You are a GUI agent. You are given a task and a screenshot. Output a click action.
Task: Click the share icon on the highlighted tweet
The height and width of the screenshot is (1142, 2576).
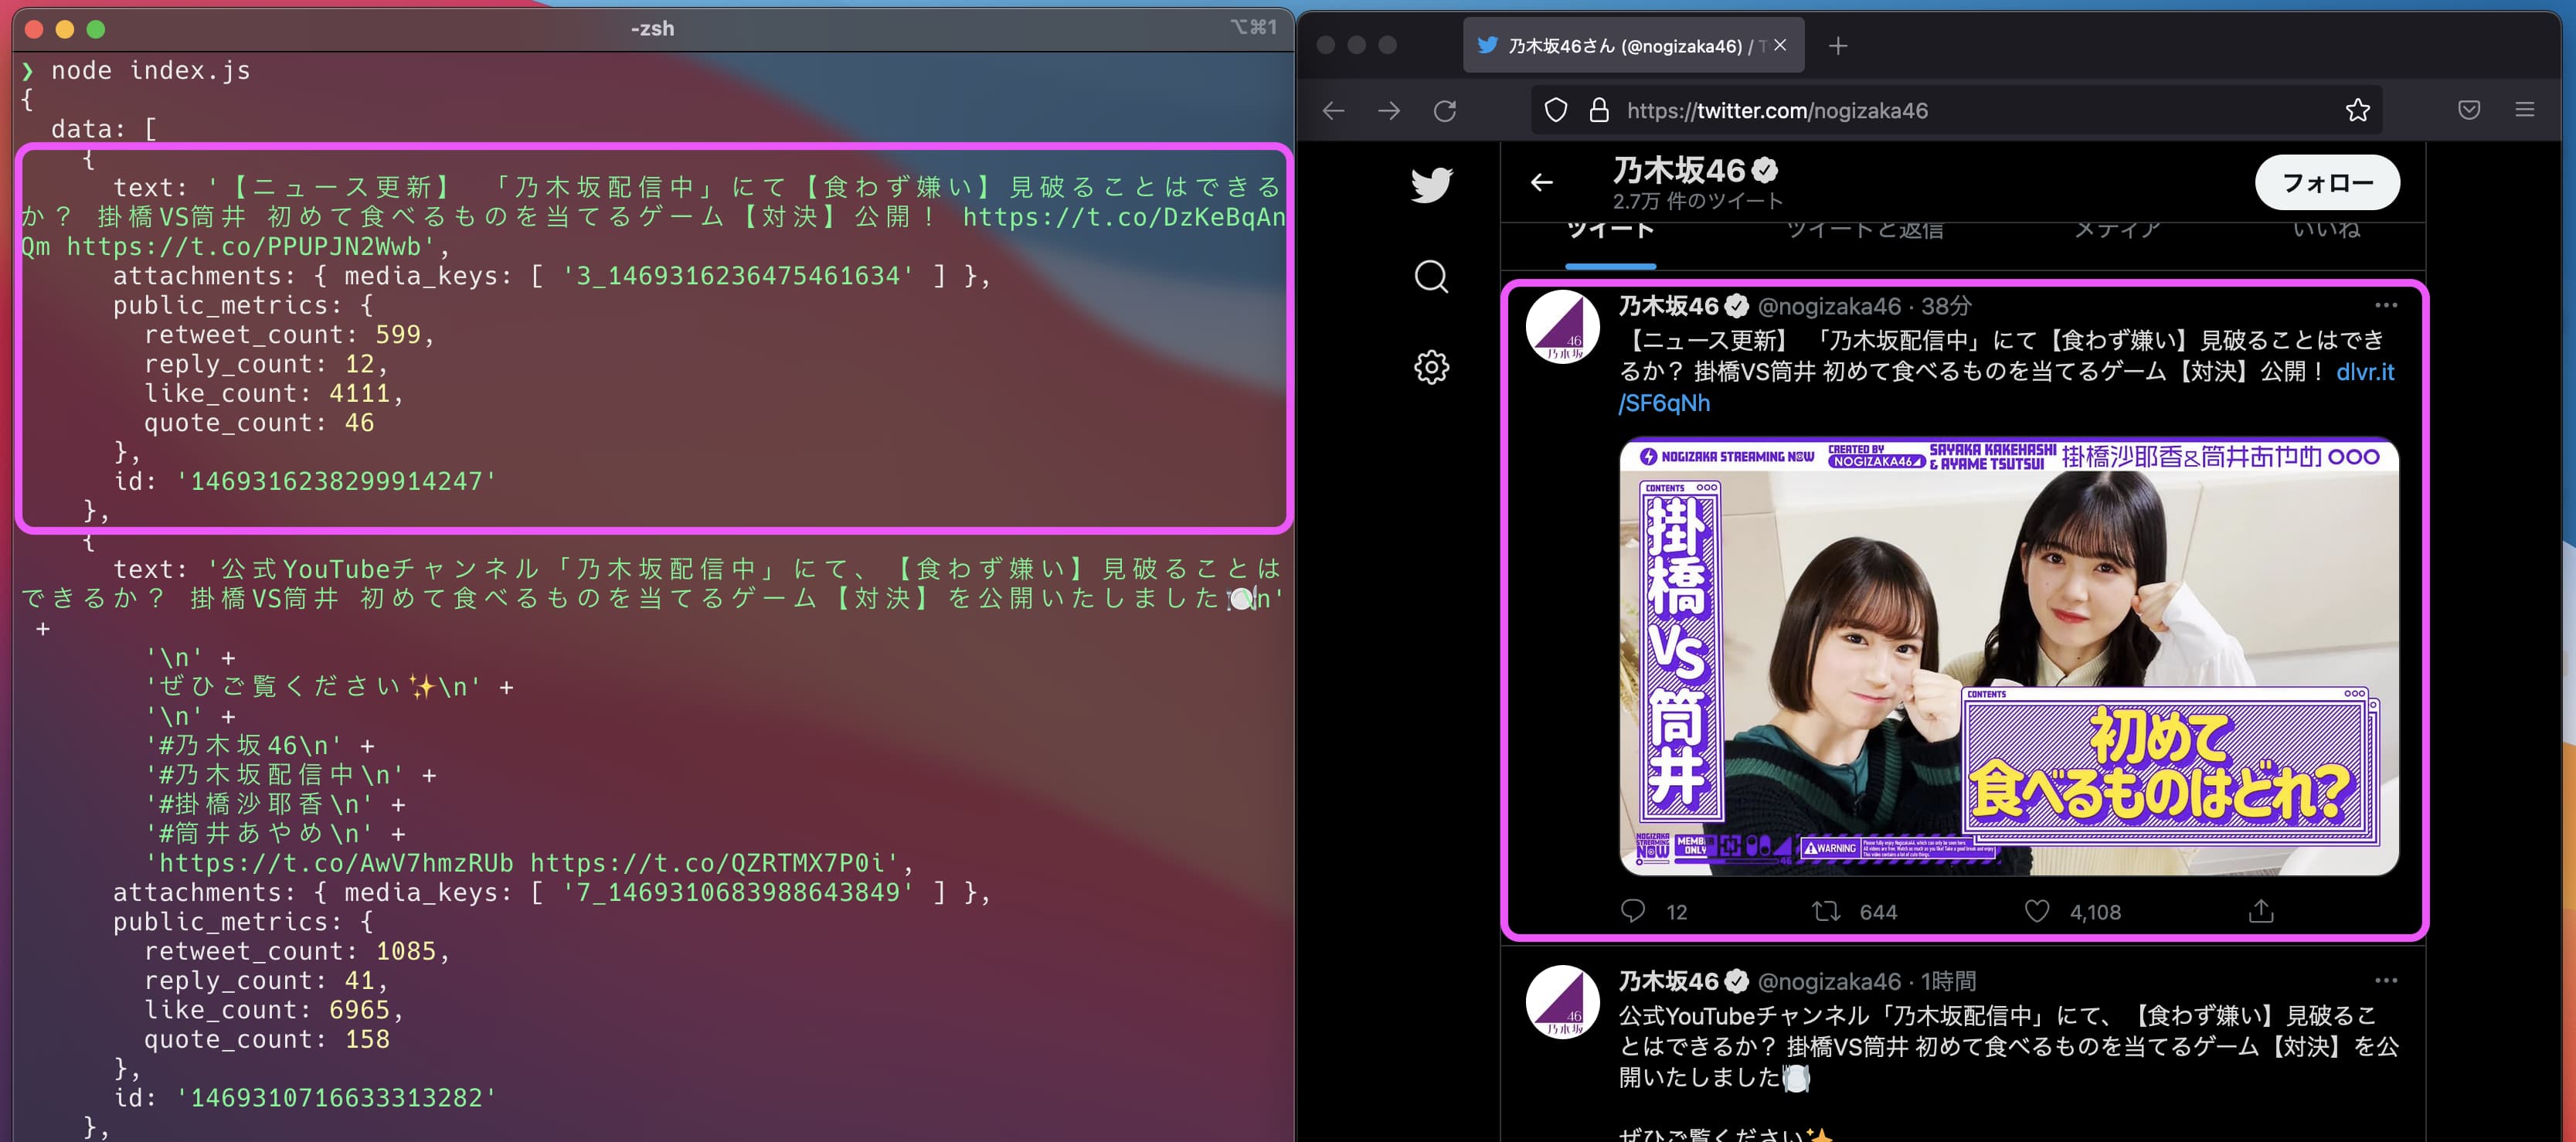(2260, 911)
